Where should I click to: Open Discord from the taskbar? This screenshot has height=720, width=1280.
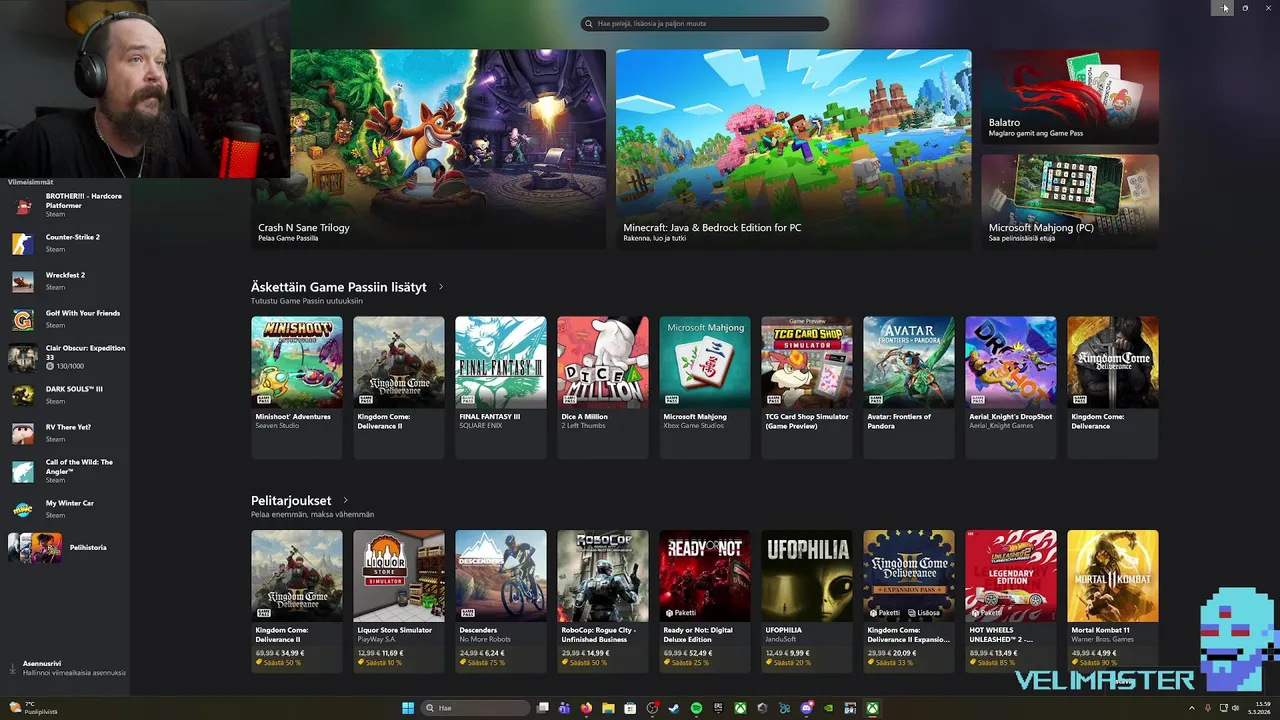coord(806,708)
